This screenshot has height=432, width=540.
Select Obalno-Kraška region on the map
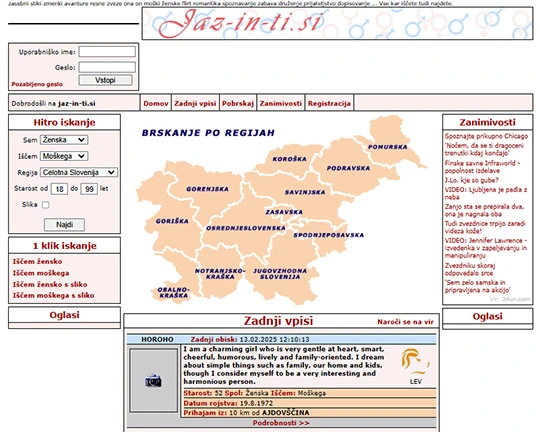[173, 292]
